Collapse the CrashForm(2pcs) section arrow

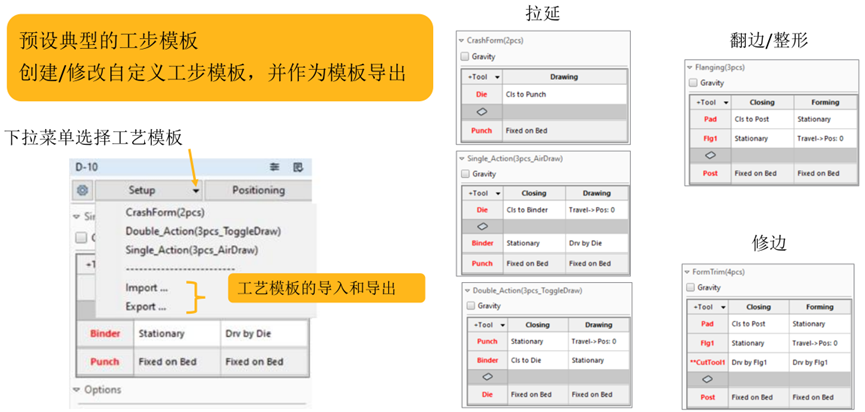(461, 41)
